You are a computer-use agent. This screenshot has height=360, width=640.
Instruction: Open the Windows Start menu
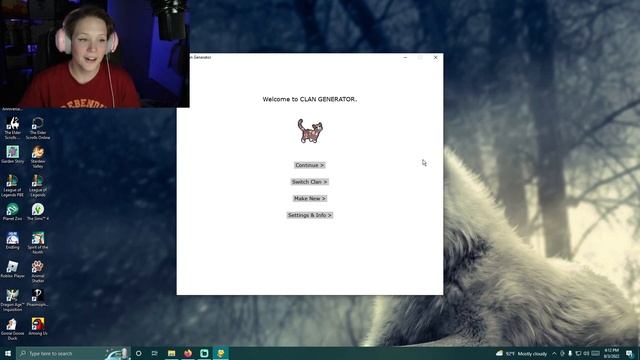tap(8, 353)
